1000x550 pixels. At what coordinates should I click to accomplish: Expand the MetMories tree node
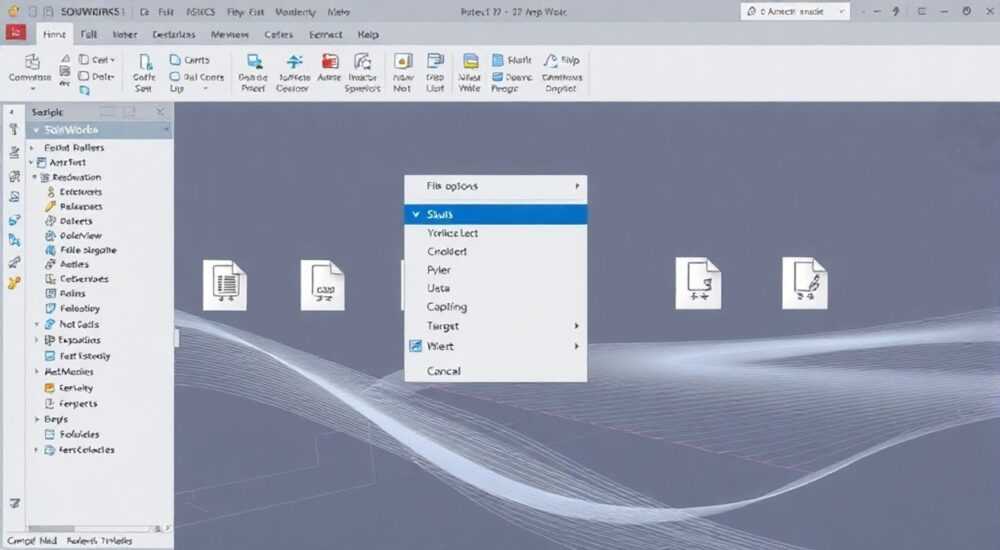pyautogui.click(x=37, y=371)
